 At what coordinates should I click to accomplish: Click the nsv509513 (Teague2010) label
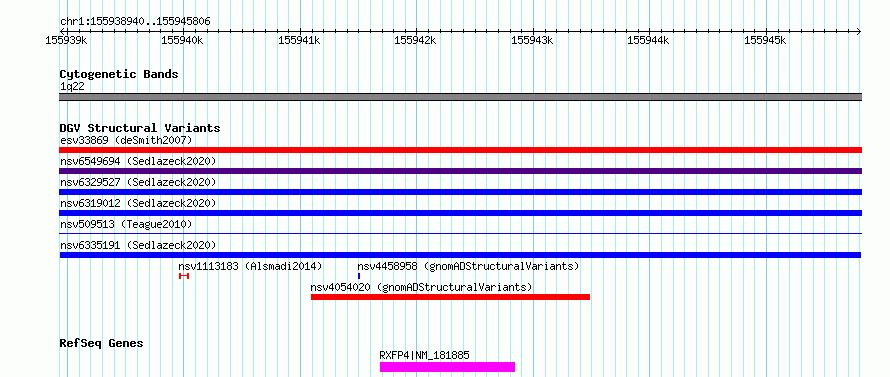click(x=126, y=224)
